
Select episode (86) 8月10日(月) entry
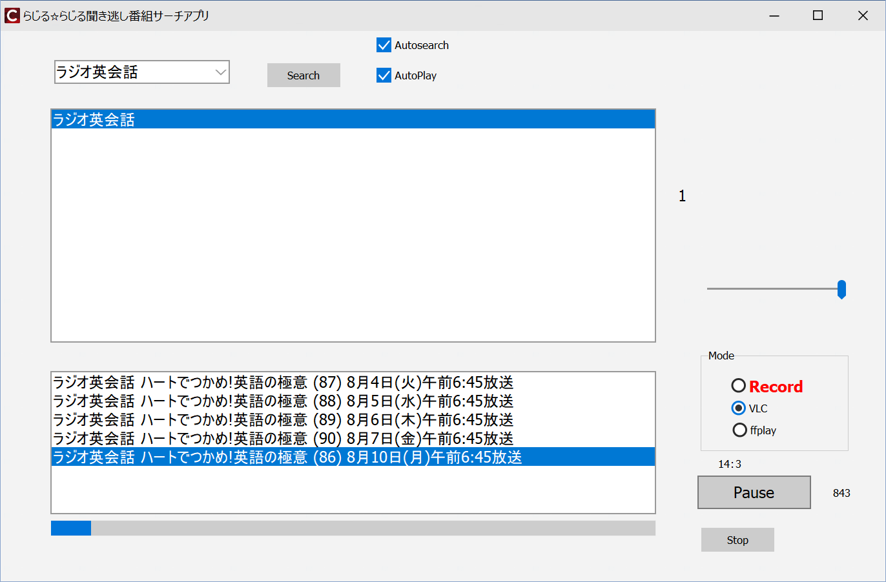tap(353, 457)
